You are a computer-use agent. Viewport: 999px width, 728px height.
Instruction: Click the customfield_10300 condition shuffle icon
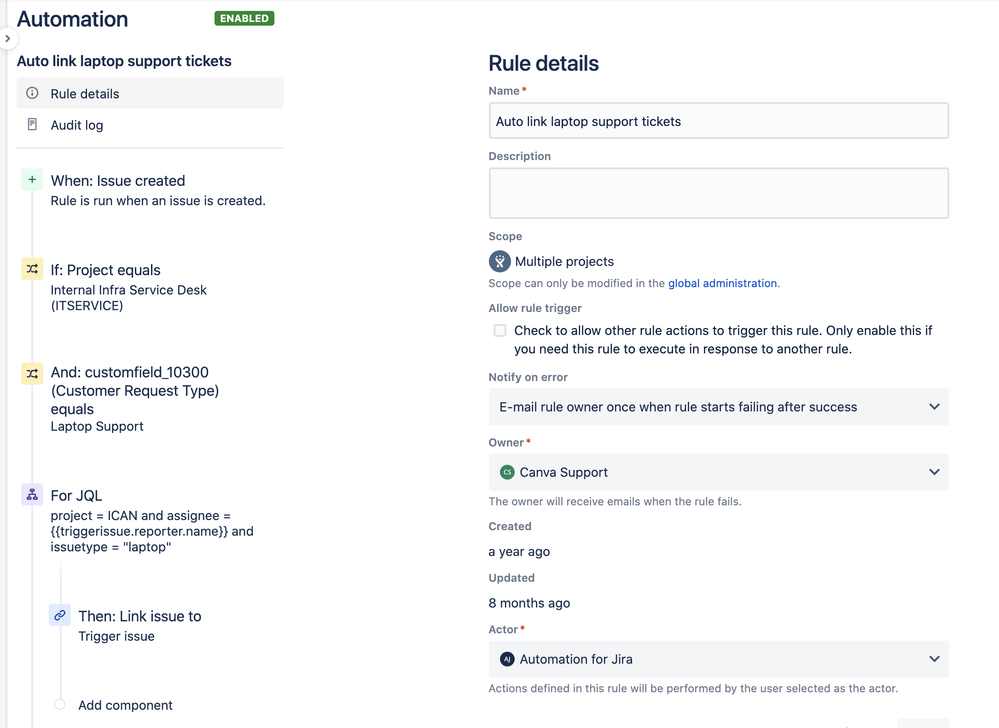pyautogui.click(x=32, y=373)
